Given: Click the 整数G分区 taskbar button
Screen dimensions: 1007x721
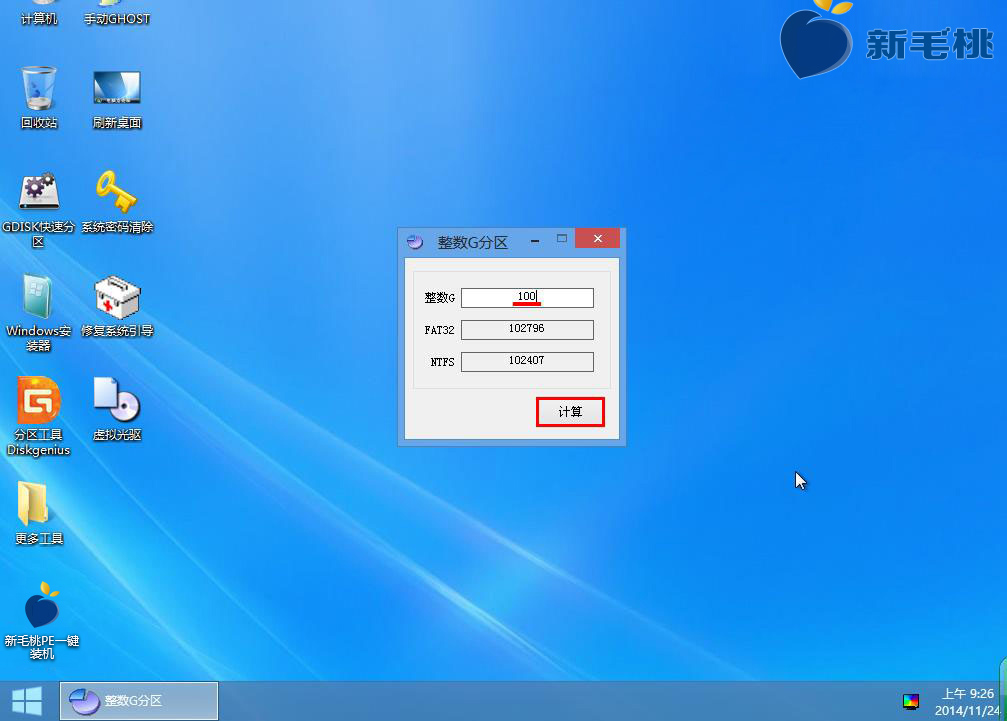Looking at the screenshot, I should pos(139,700).
